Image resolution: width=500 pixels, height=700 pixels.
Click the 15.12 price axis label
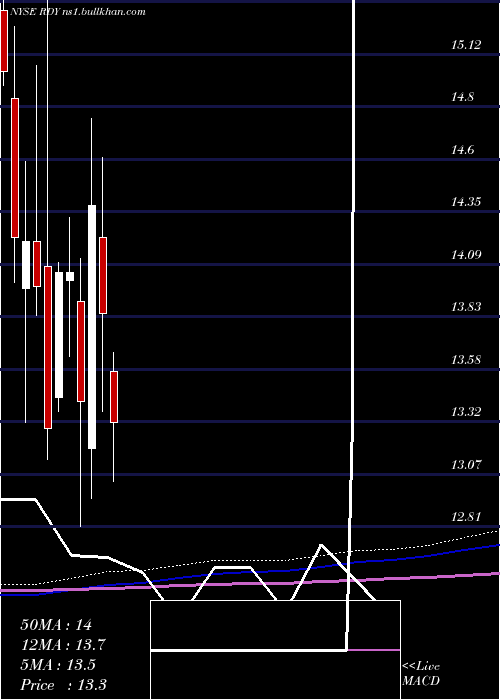pos(466,45)
